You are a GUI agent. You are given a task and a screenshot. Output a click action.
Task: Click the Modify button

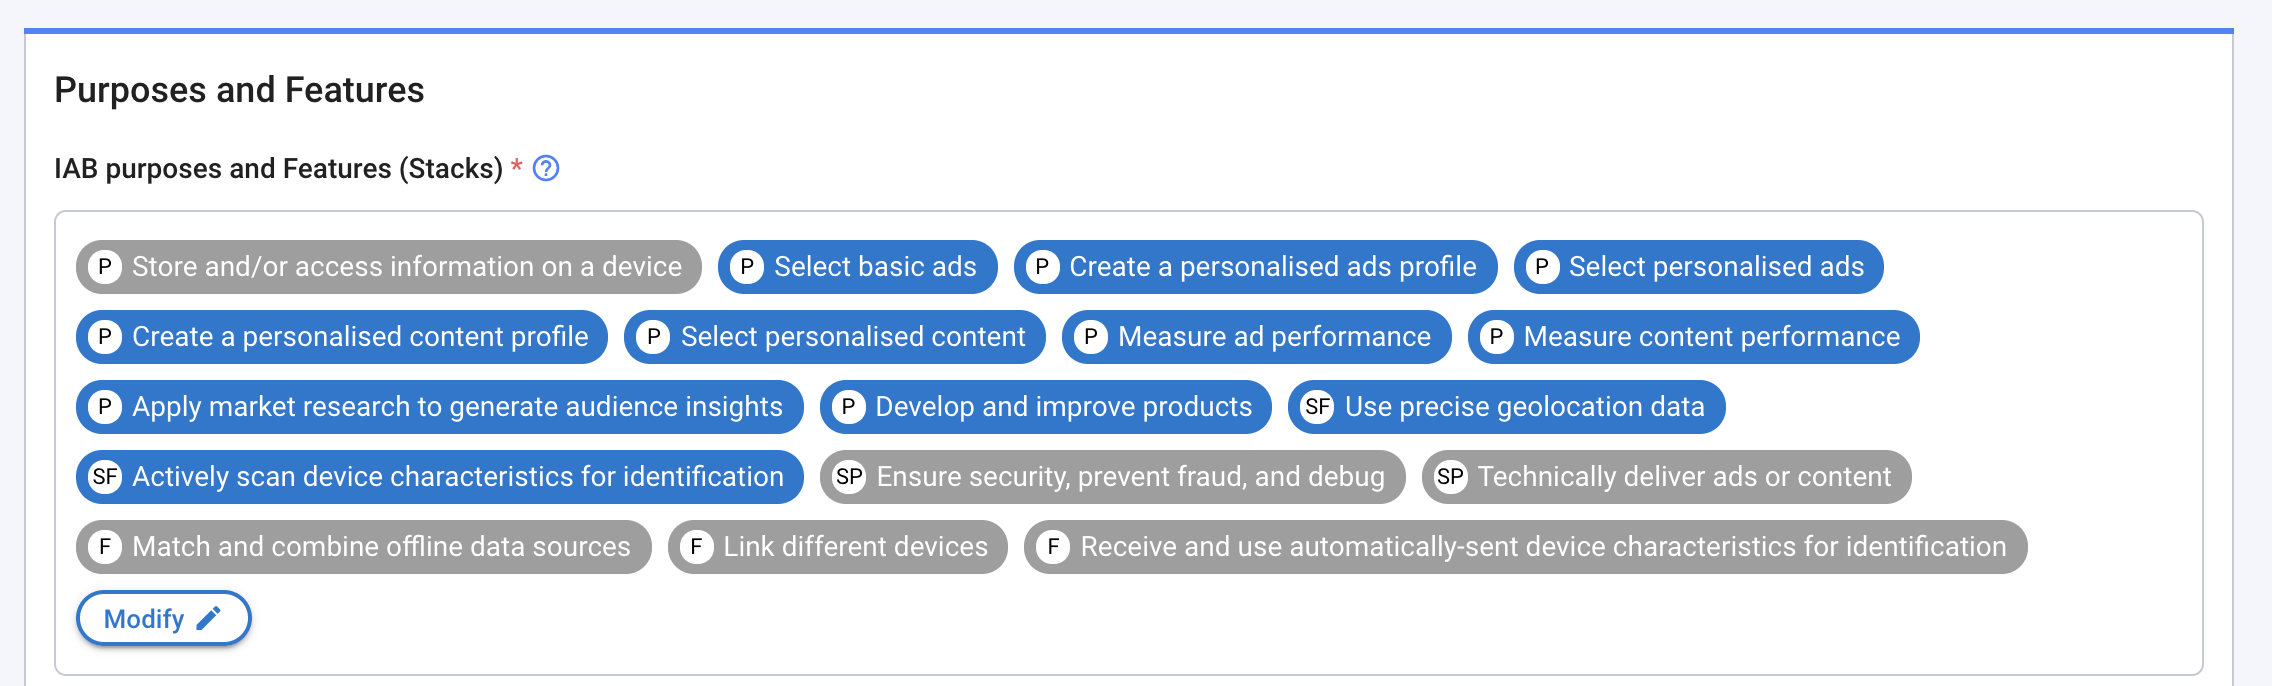tap(163, 618)
